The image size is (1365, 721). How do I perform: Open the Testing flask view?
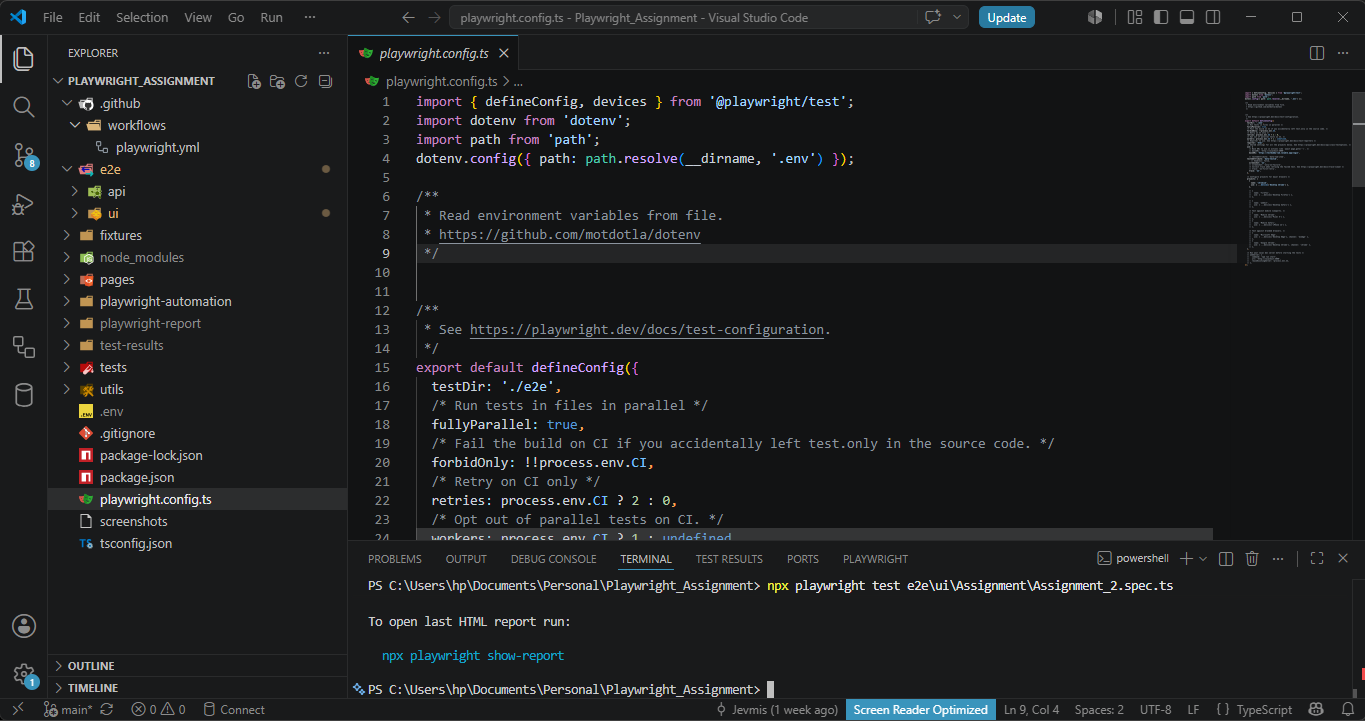tap(23, 298)
